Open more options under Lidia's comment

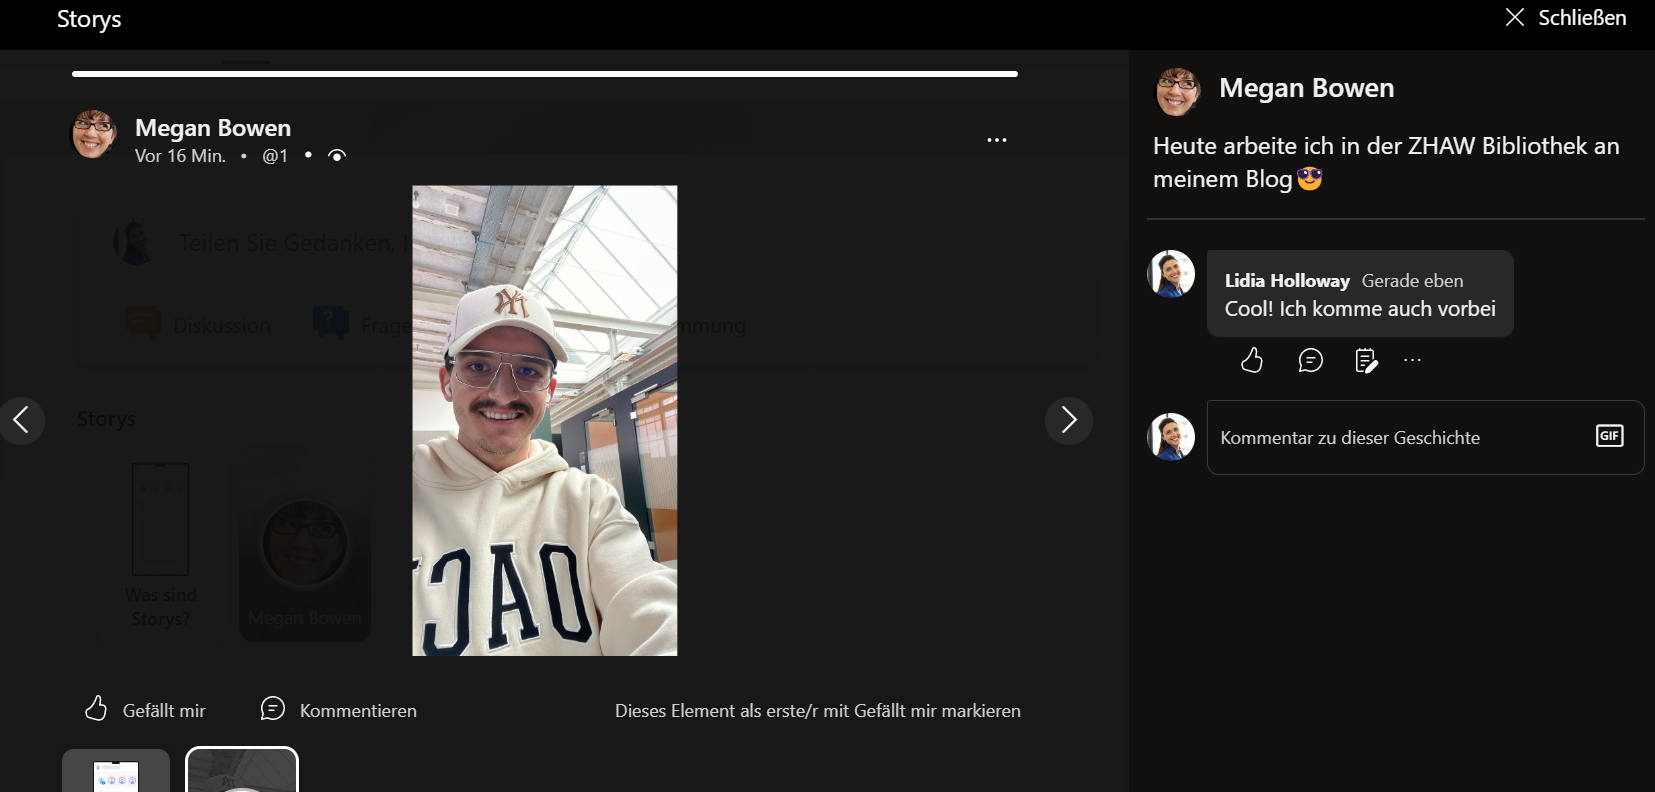click(1412, 360)
